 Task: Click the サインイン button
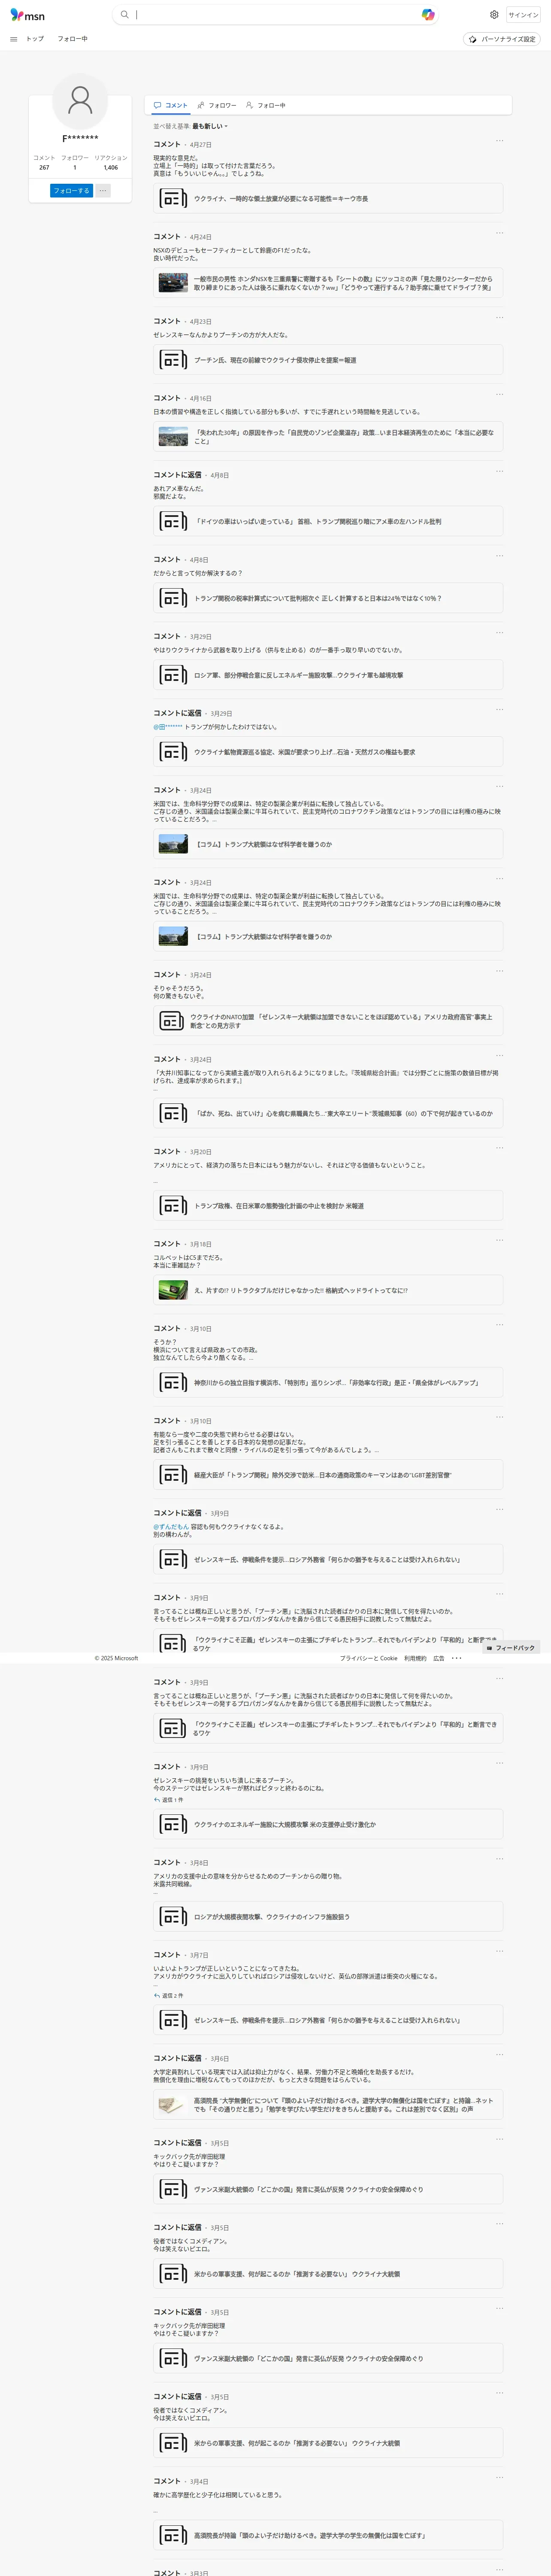coord(523,15)
